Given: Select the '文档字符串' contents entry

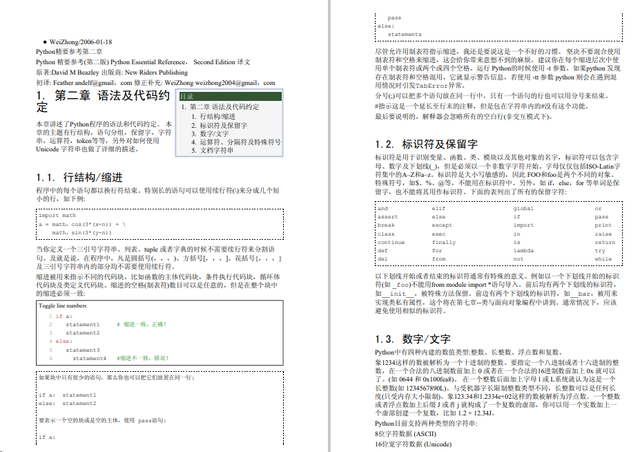Looking at the screenshot, I should click(x=216, y=150).
